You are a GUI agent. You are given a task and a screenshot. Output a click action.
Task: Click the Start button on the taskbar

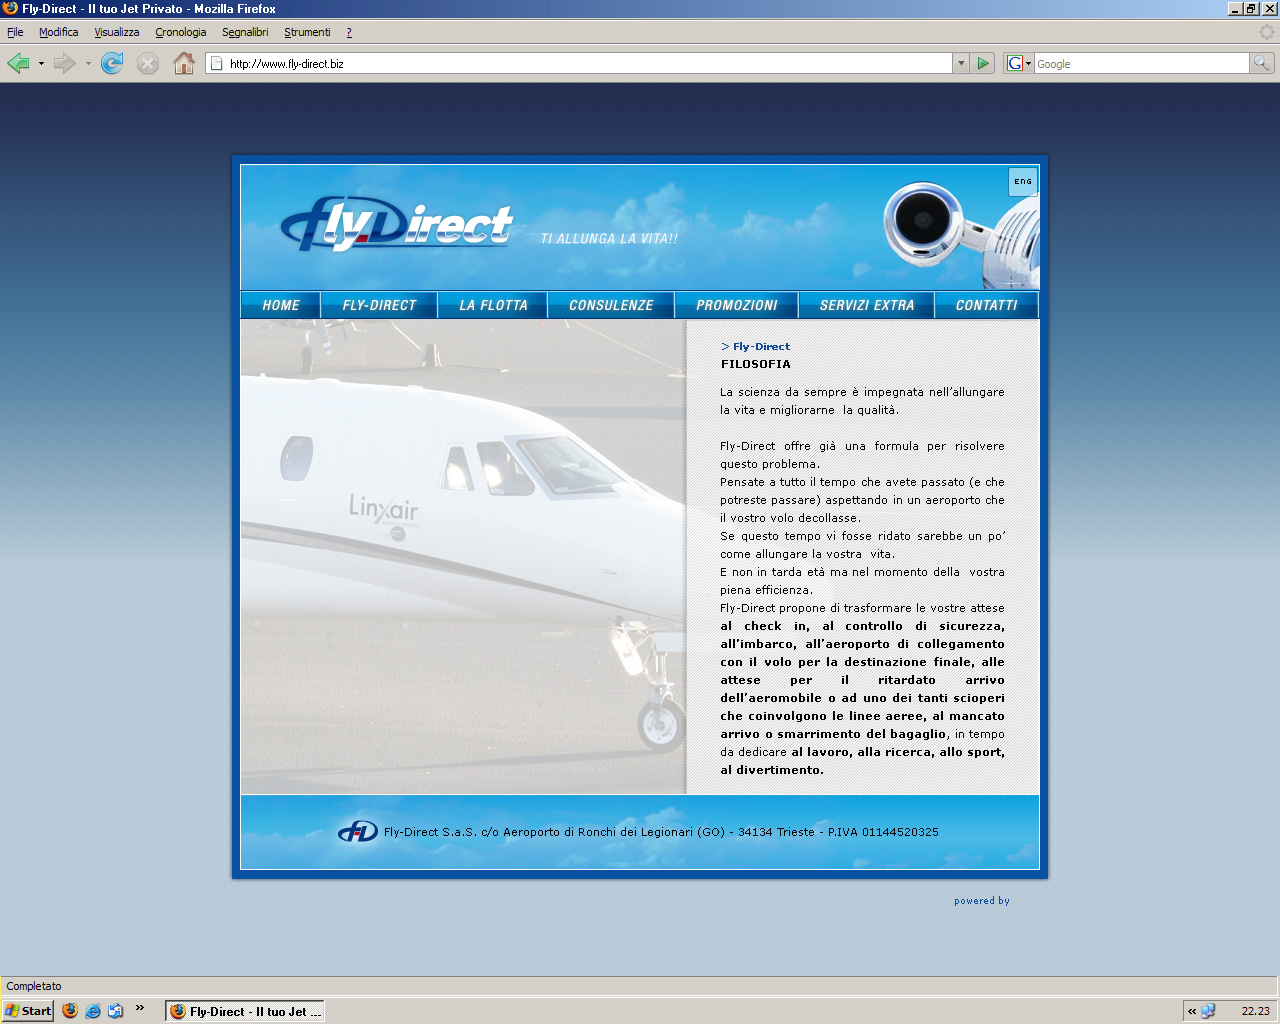28,1011
